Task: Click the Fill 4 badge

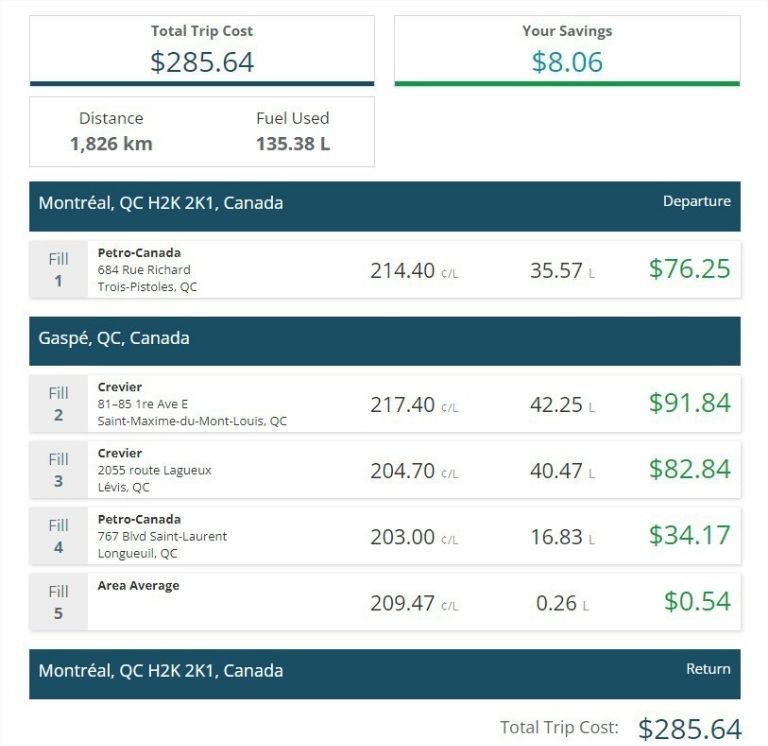Action: (x=58, y=536)
